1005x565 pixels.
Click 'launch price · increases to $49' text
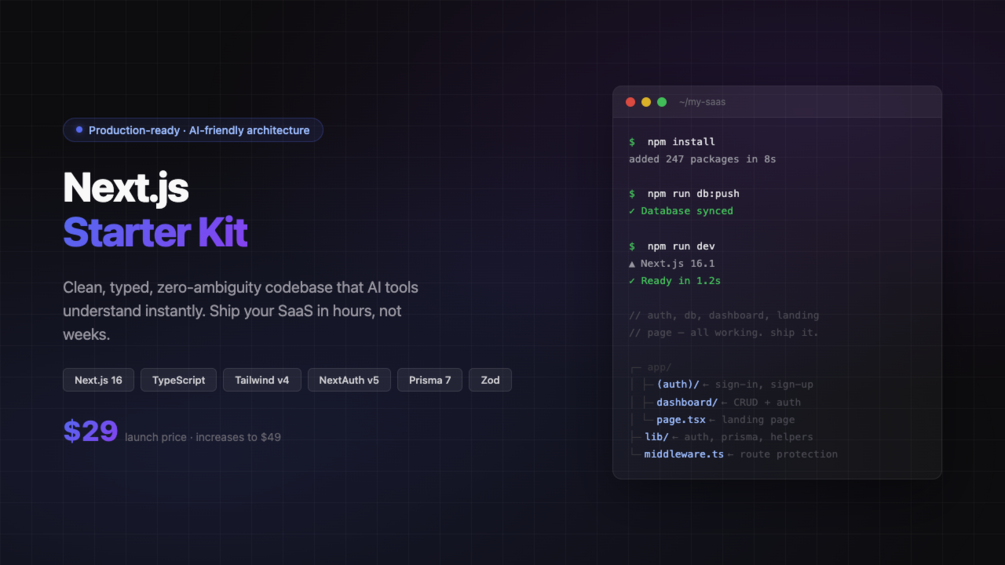(x=203, y=437)
